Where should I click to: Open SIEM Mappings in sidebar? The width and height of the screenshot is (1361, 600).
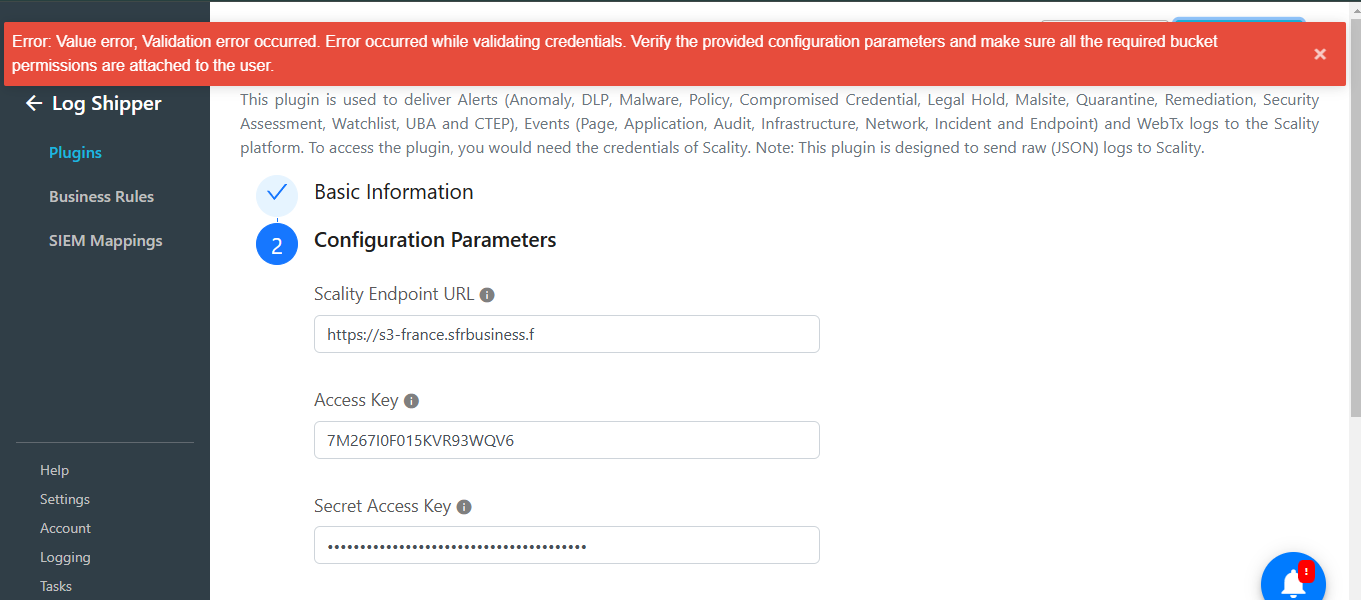coord(105,241)
